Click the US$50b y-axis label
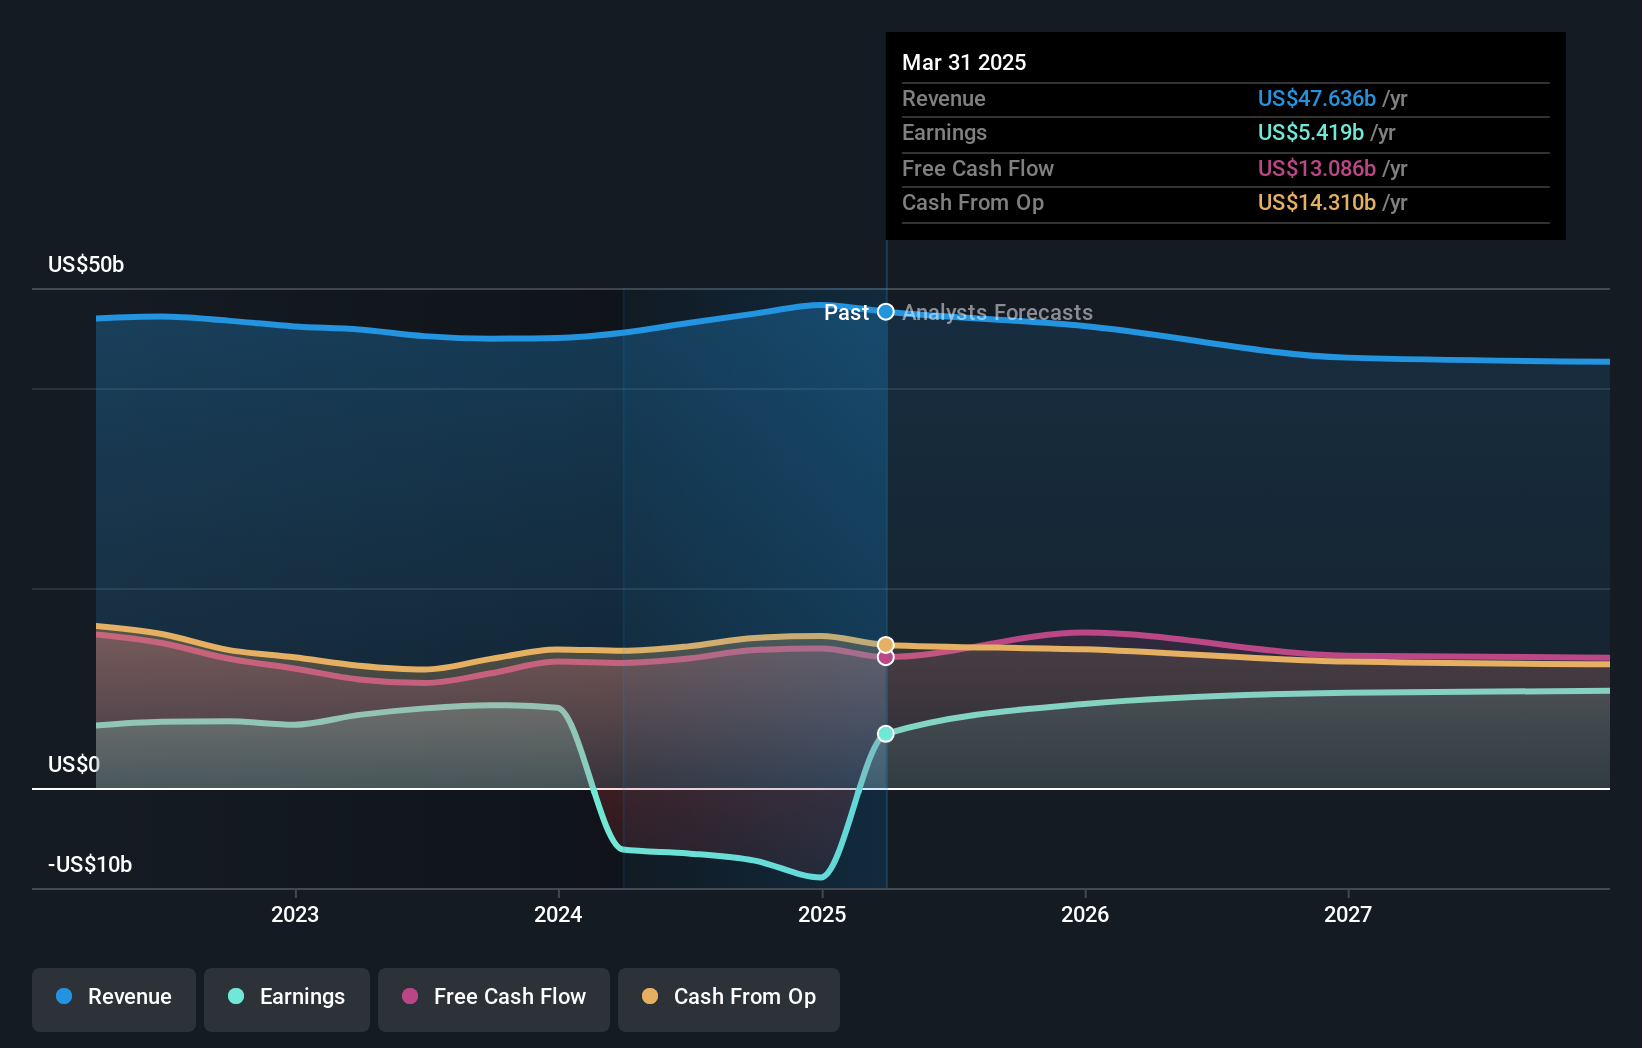1642x1048 pixels. click(x=86, y=264)
